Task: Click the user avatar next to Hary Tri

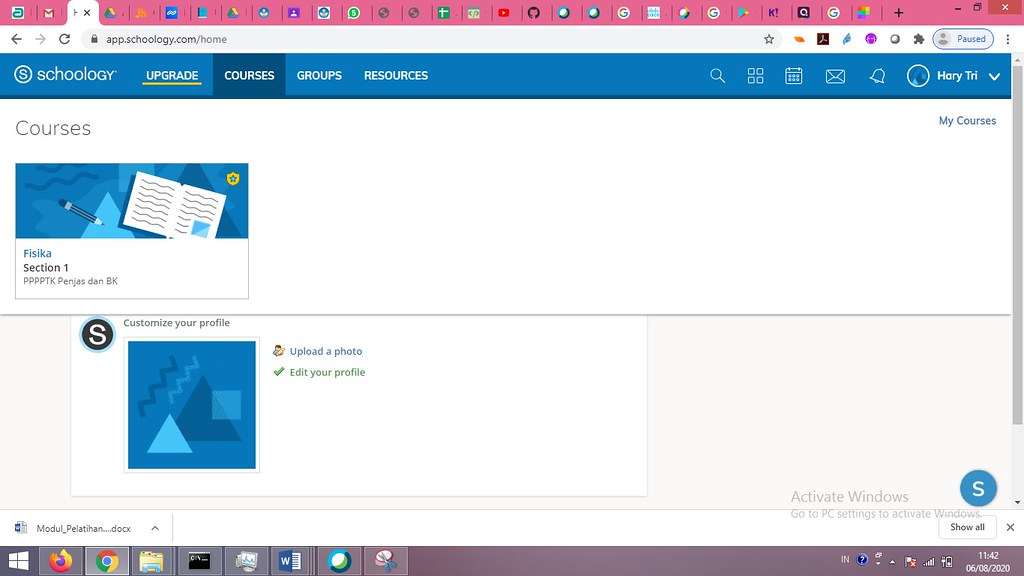Action: click(918, 76)
